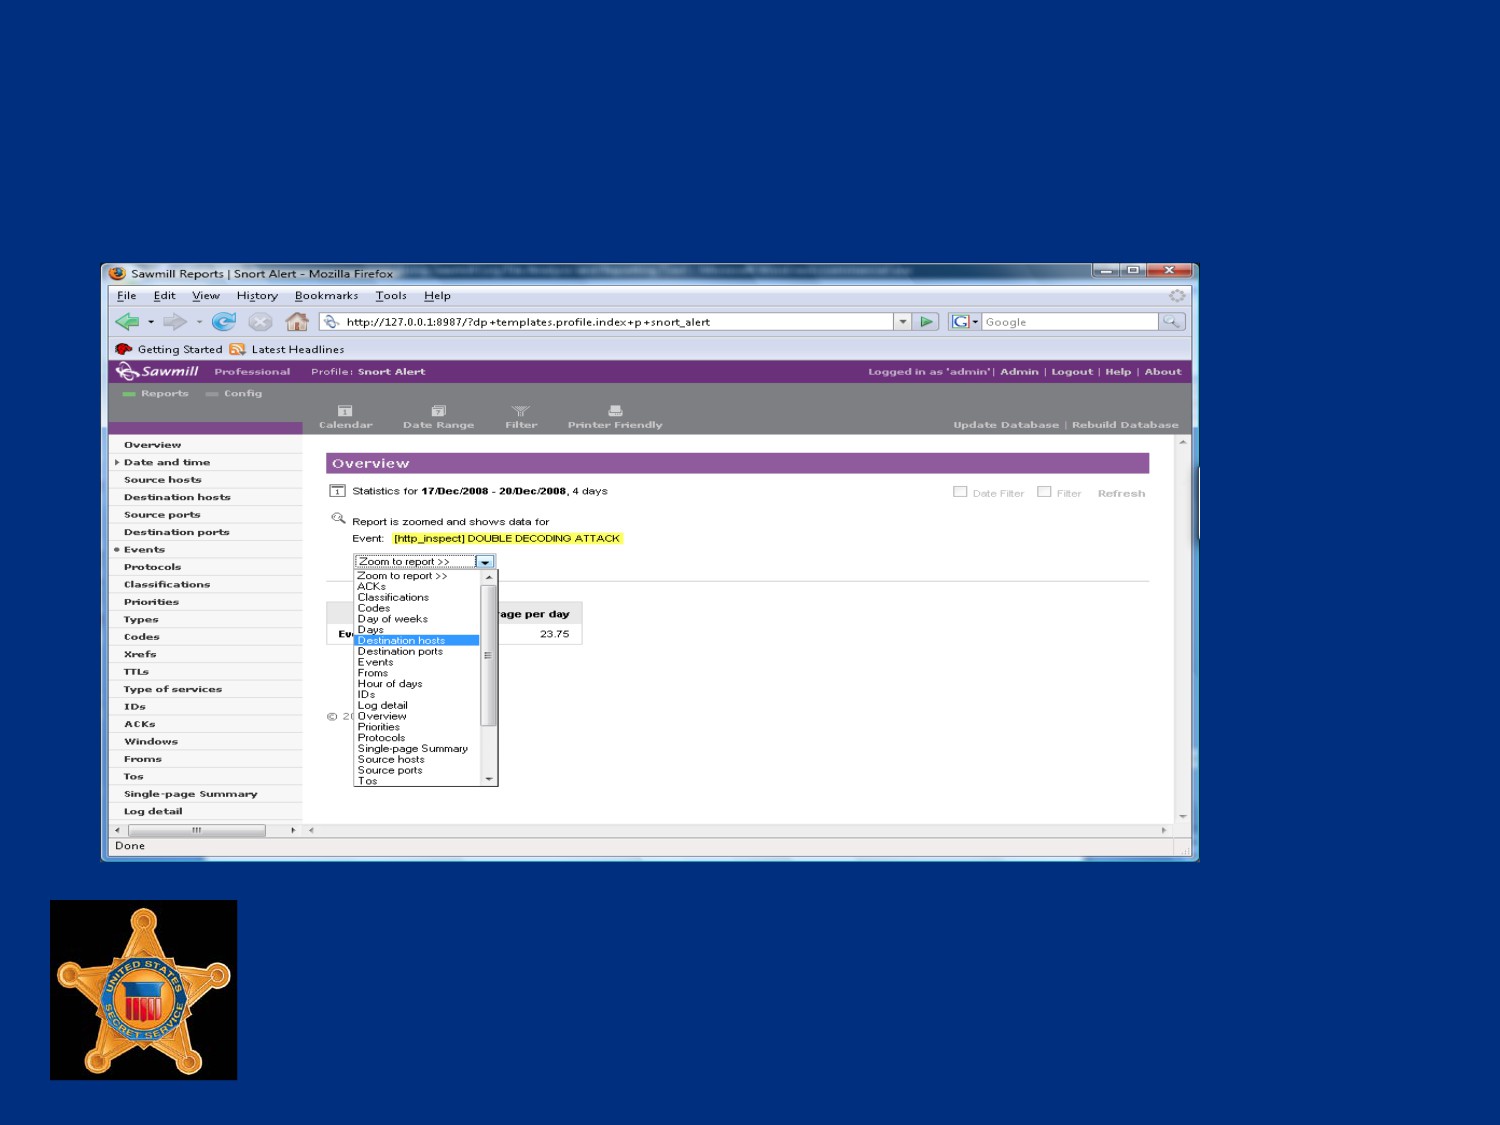The width and height of the screenshot is (1500, 1125).
Task: Toggle the Filter checkbox next to Refresh
Action: (1044, 492)
